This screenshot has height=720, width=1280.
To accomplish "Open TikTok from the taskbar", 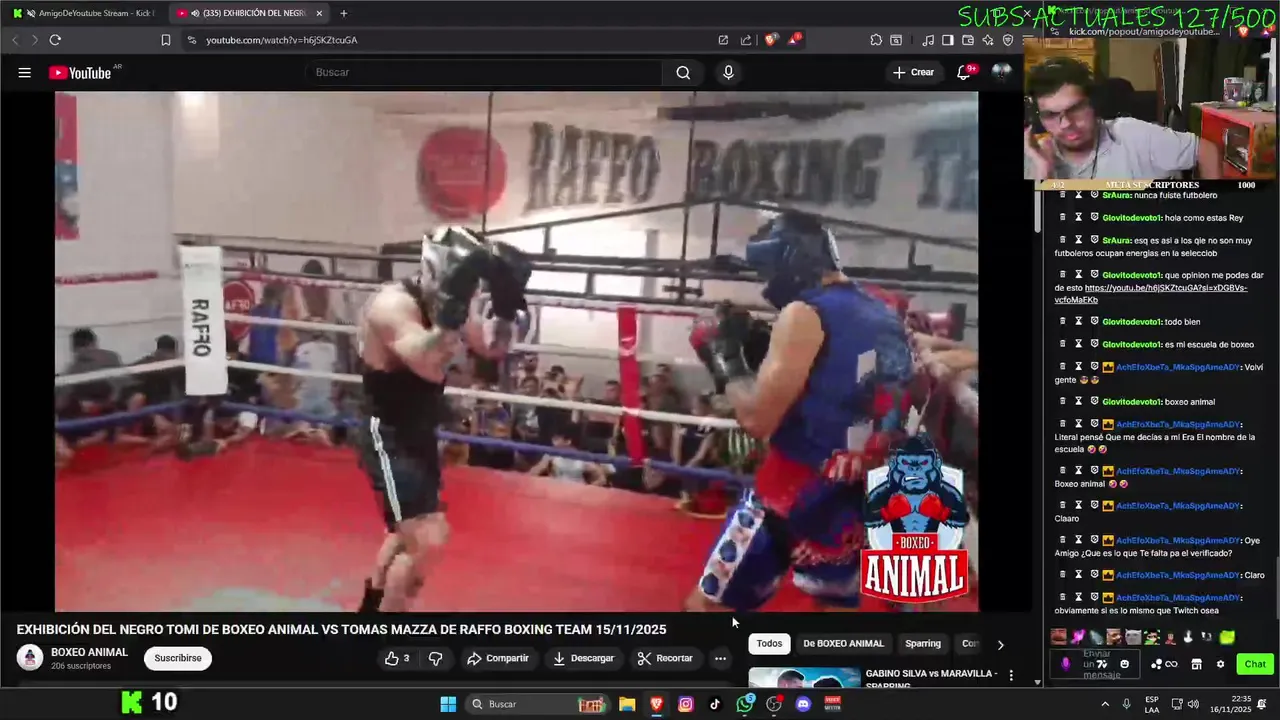I will pyautogui.click(x=715, y=704).
